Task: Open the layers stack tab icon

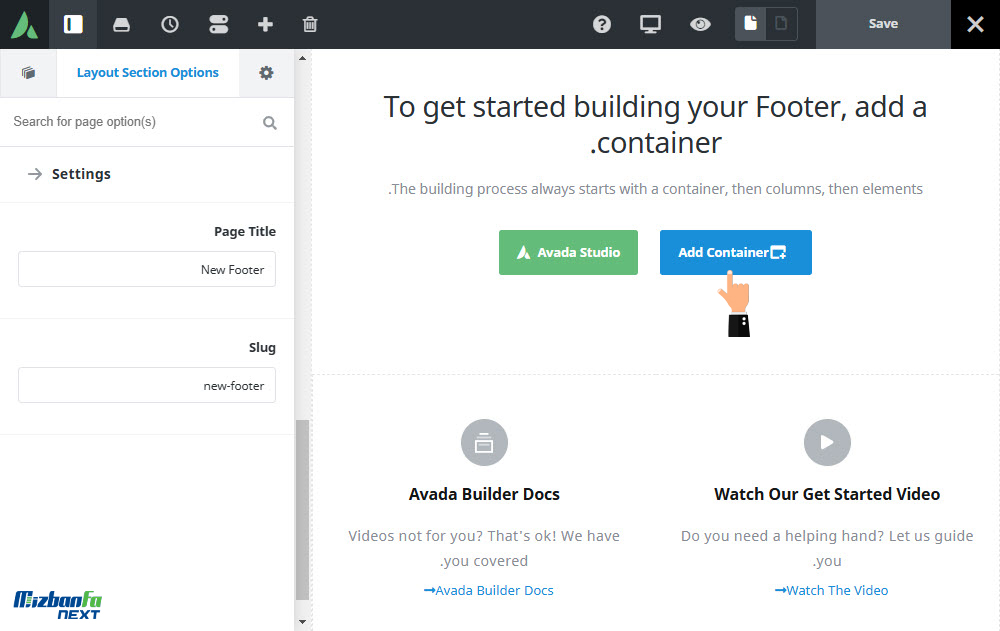Action: pyautogui.click(x=28, y=73)
